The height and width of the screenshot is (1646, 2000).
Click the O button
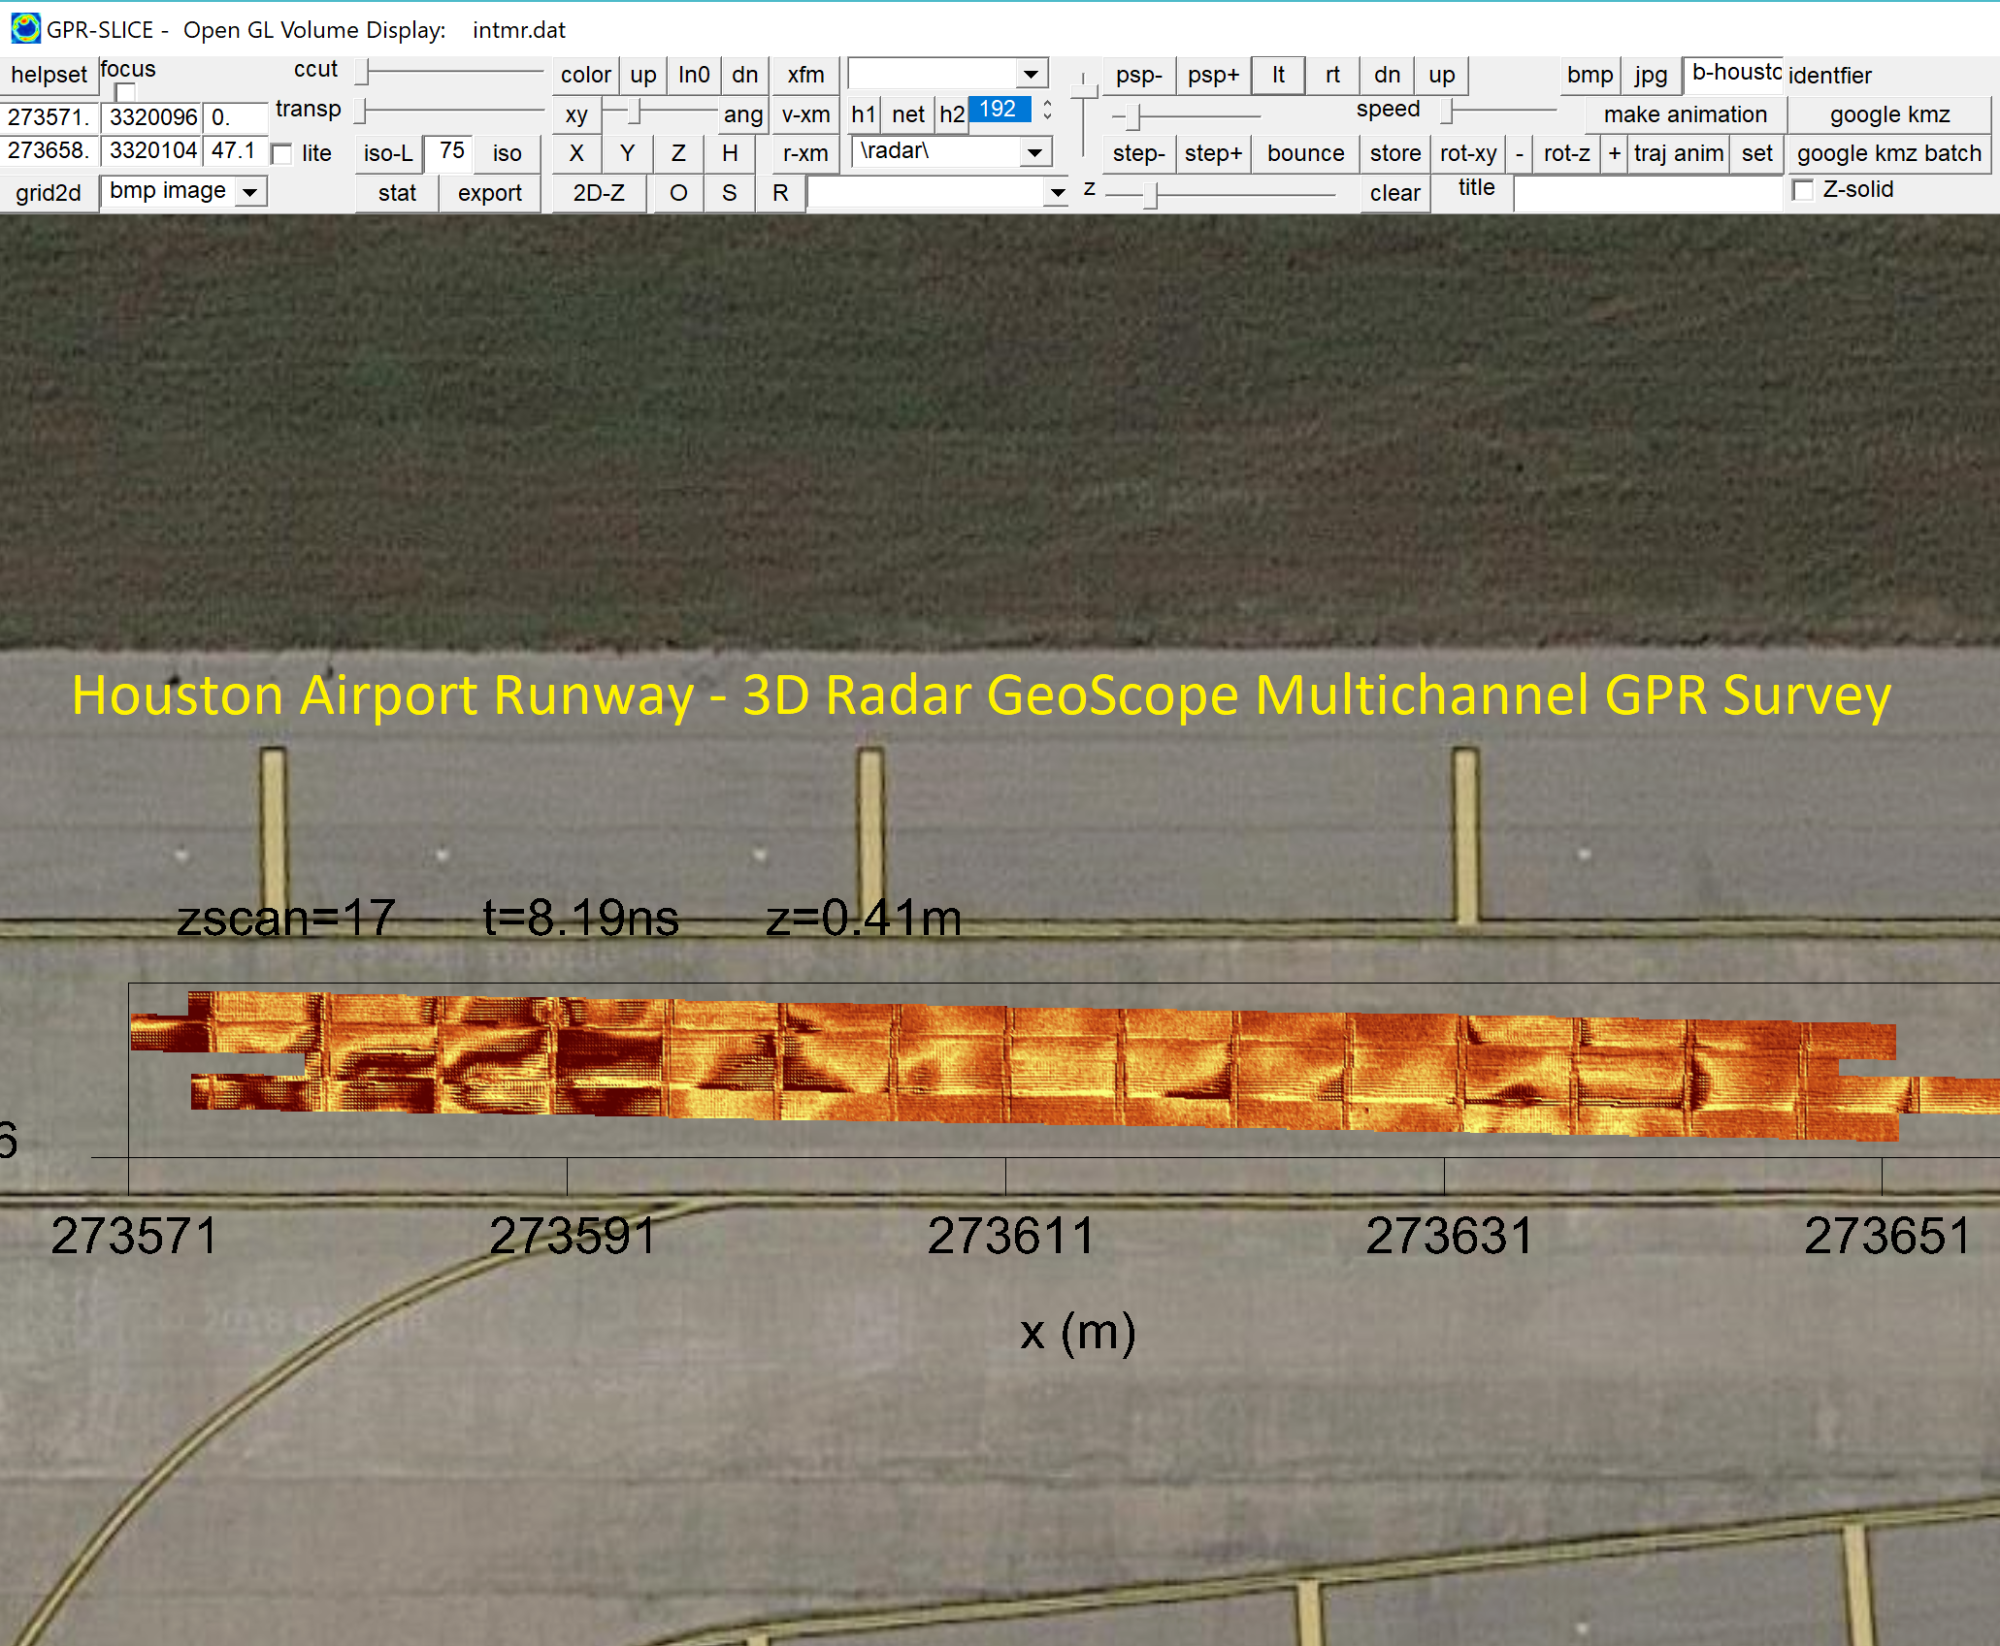(x=678, y=193)
